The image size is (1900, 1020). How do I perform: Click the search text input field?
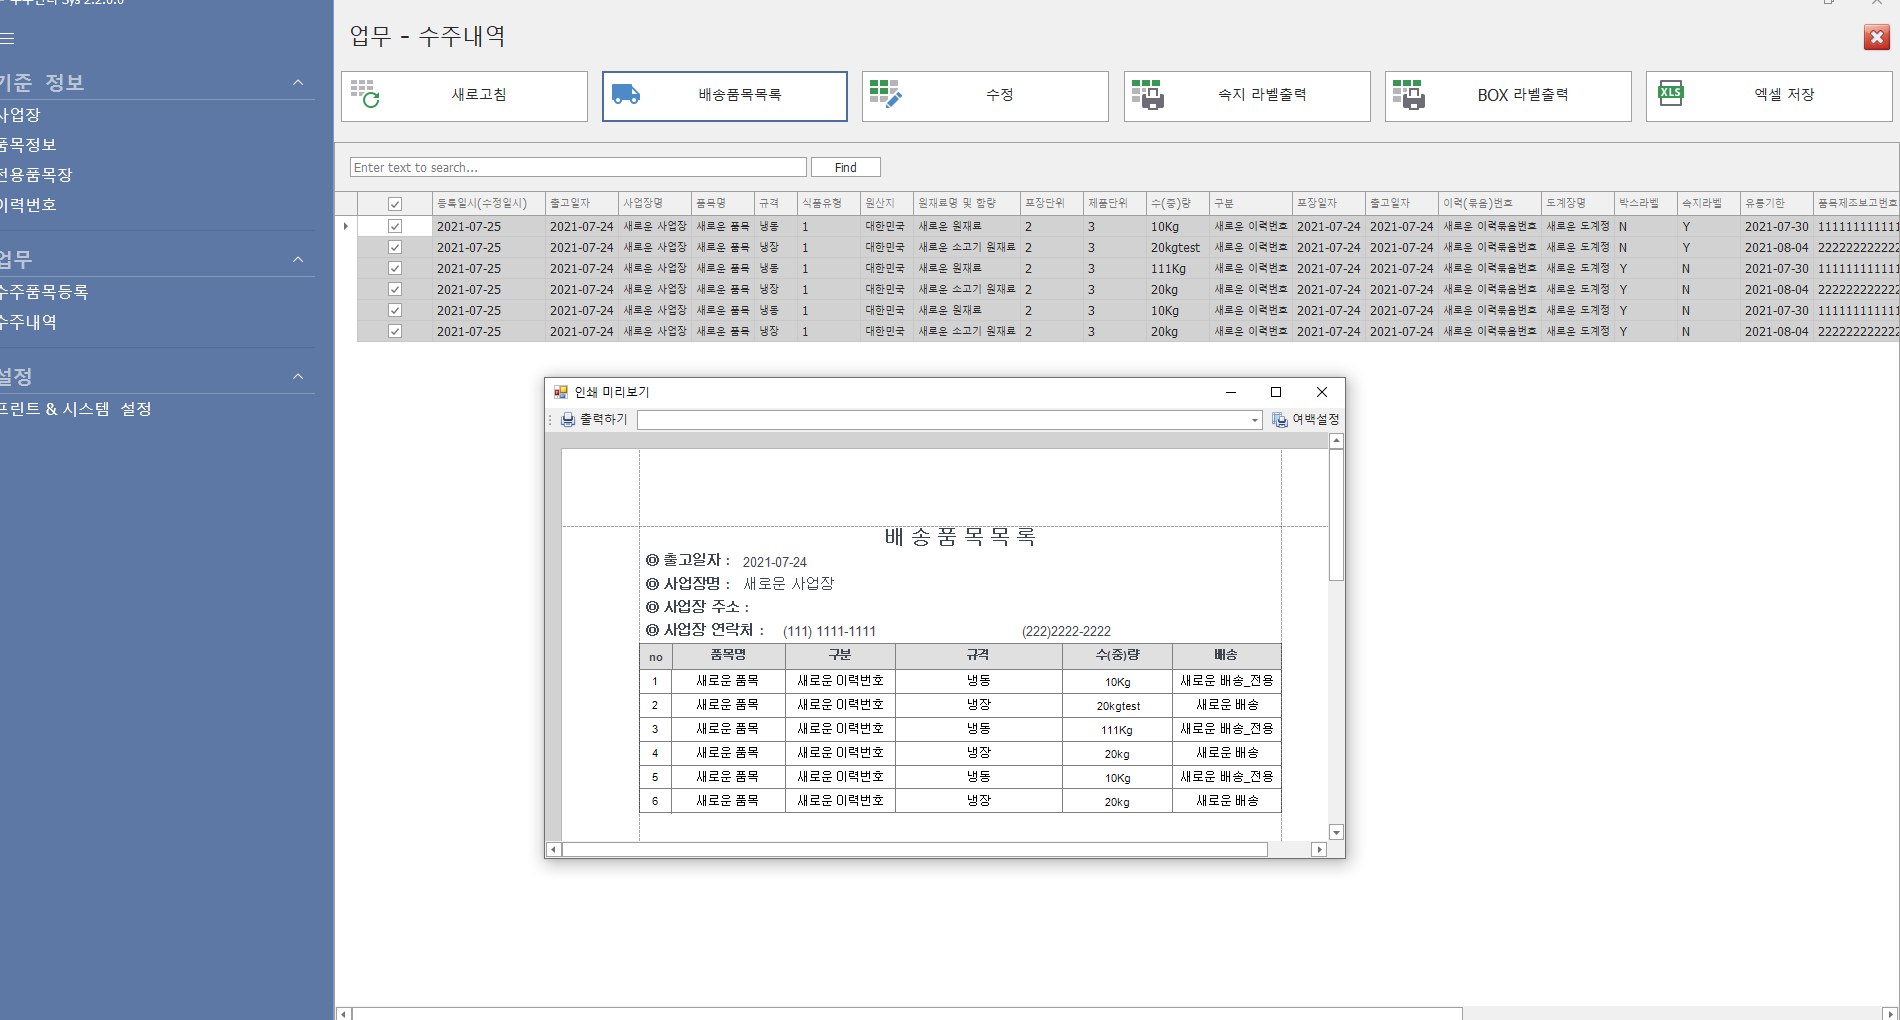578,168
